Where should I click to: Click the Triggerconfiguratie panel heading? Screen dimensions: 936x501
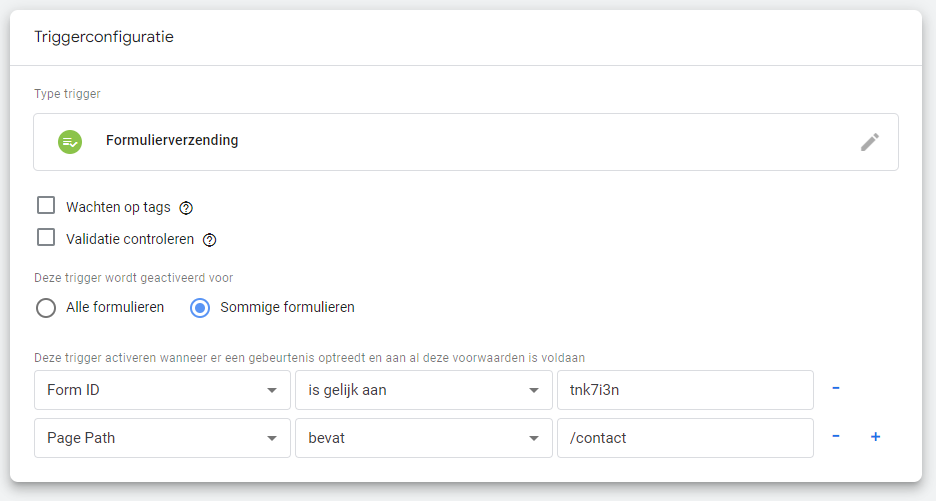tap(104, 37)
